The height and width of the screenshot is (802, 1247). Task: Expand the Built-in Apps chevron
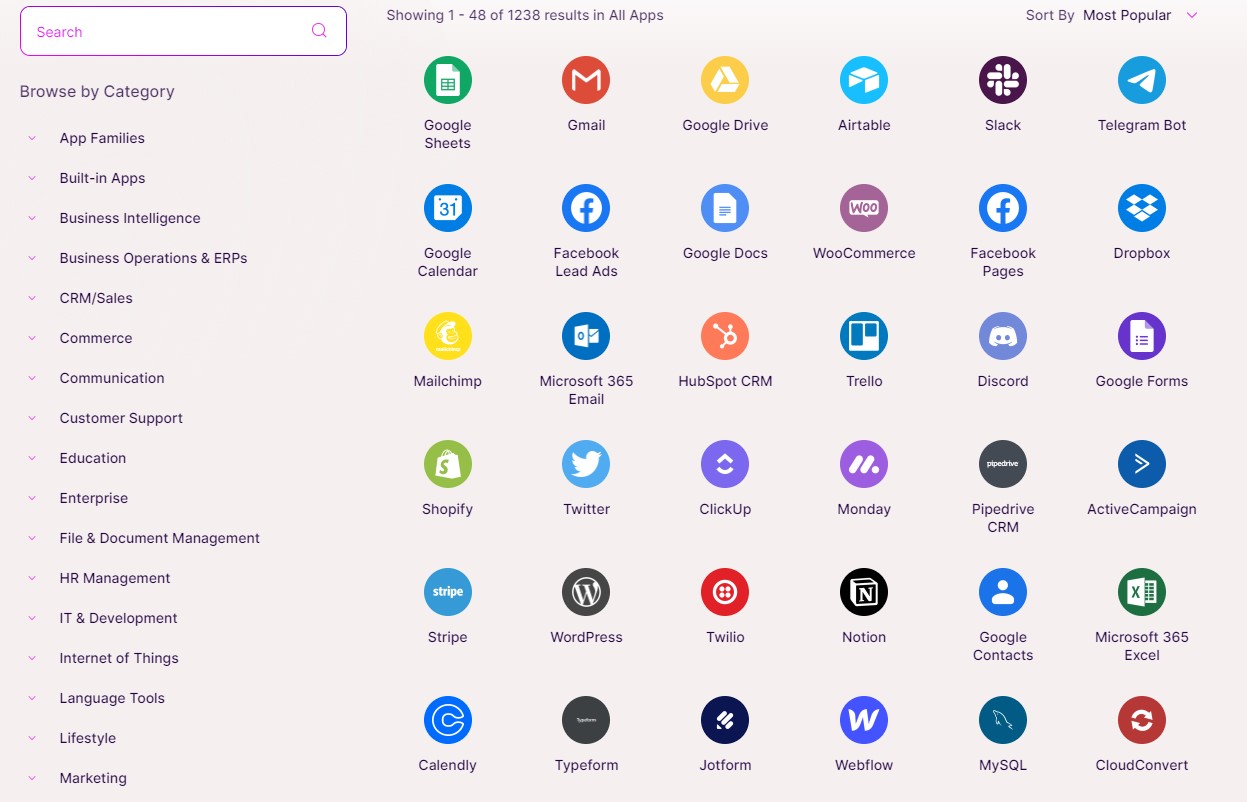tap(32, 178)
